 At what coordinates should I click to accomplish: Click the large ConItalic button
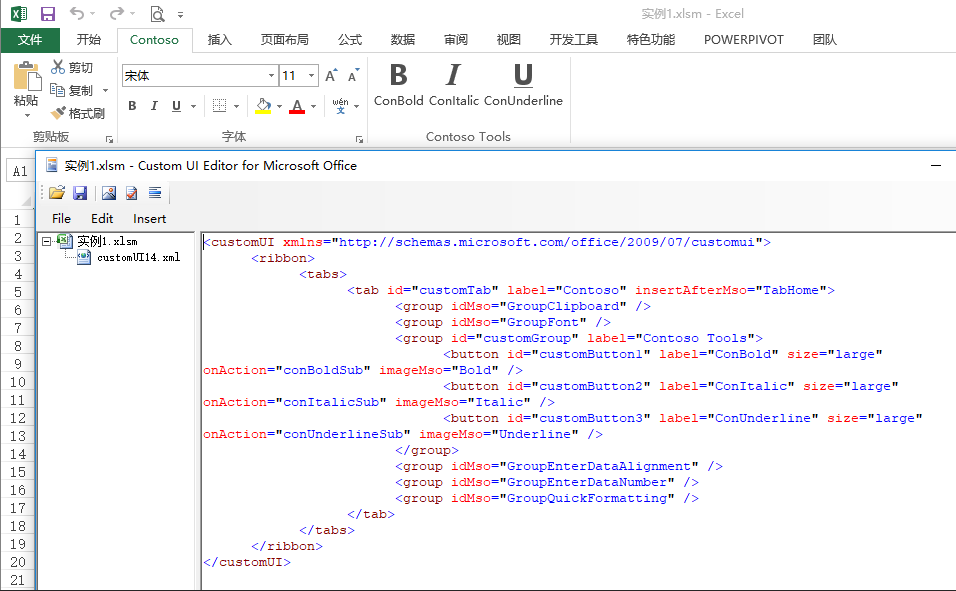[x=454, y=85]
